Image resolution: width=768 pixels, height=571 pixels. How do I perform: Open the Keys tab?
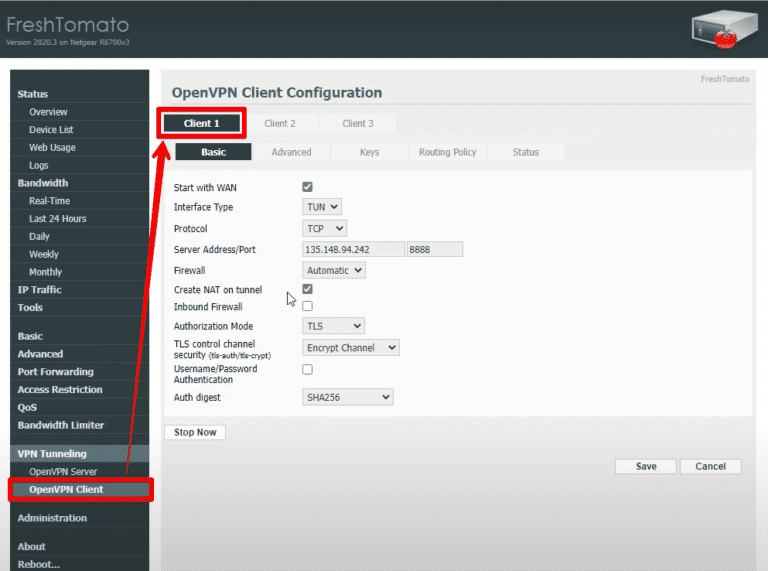tap(369, 152)
